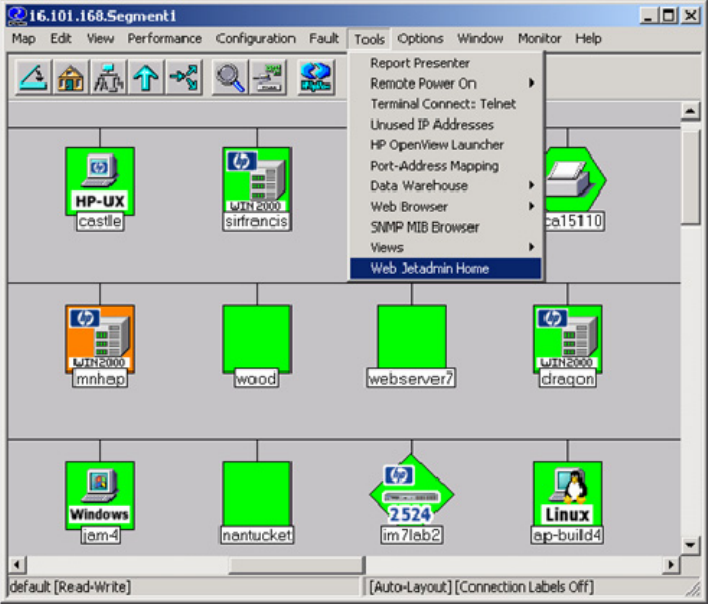Open the Window menu
This screenshot has width=708, height=604.
480,39
